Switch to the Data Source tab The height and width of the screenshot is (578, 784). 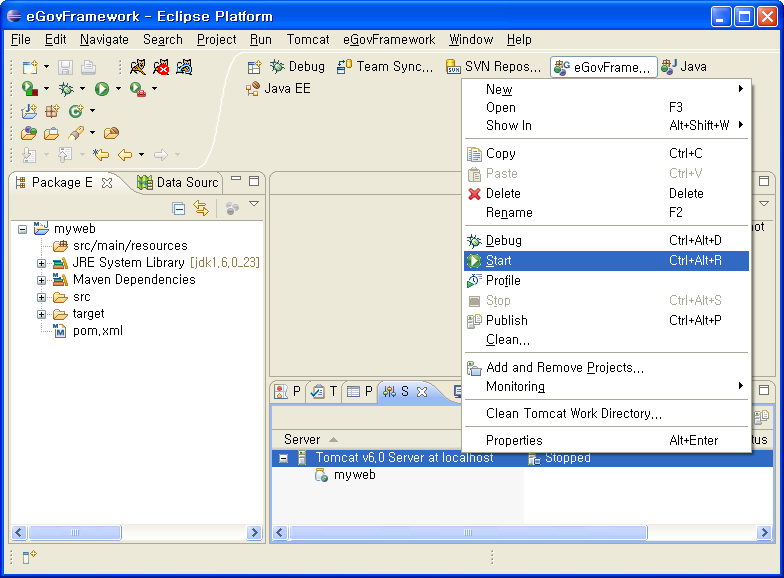point(178,182)
